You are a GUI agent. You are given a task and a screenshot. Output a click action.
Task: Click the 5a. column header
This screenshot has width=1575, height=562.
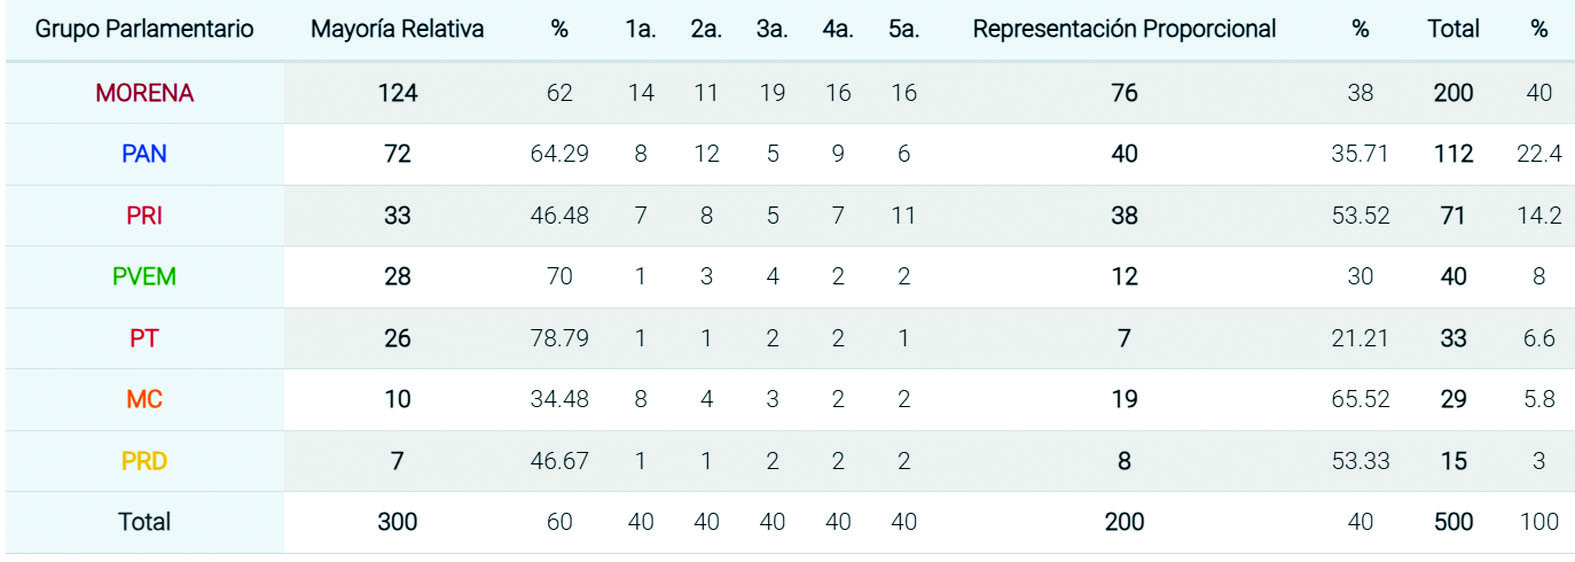tap(904, 29)
